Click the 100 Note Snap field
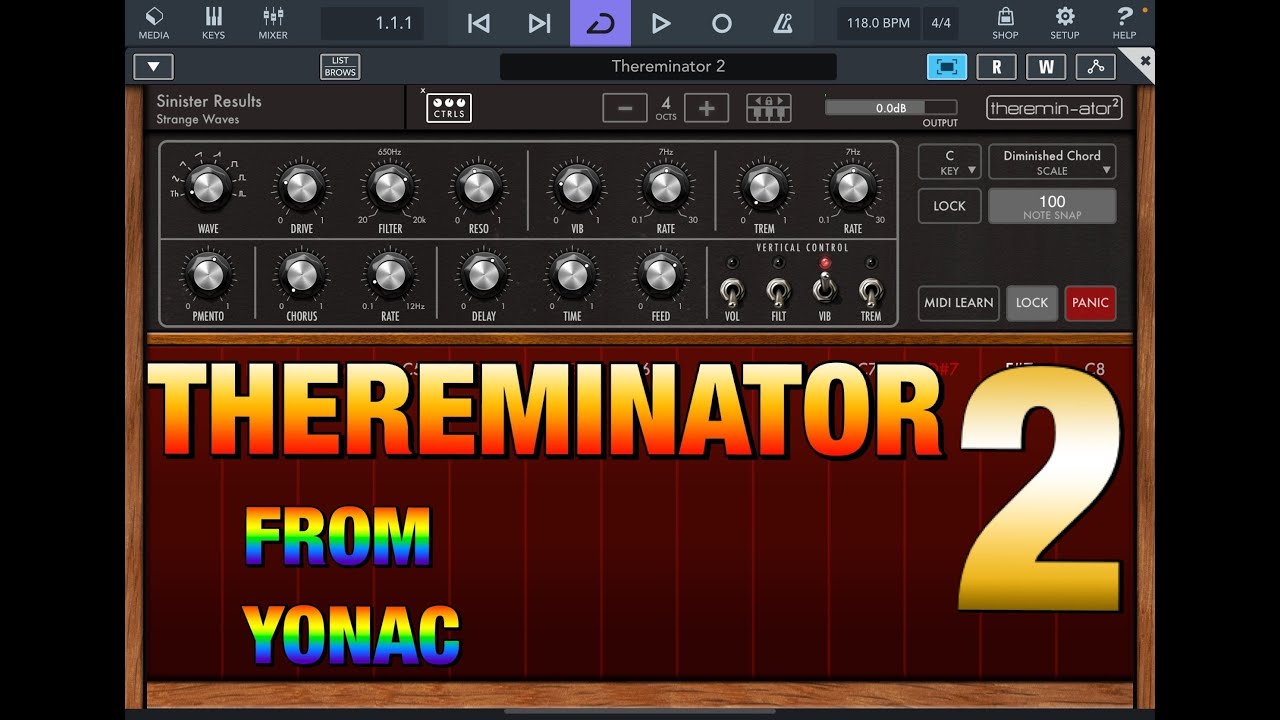 (1052, 206)
